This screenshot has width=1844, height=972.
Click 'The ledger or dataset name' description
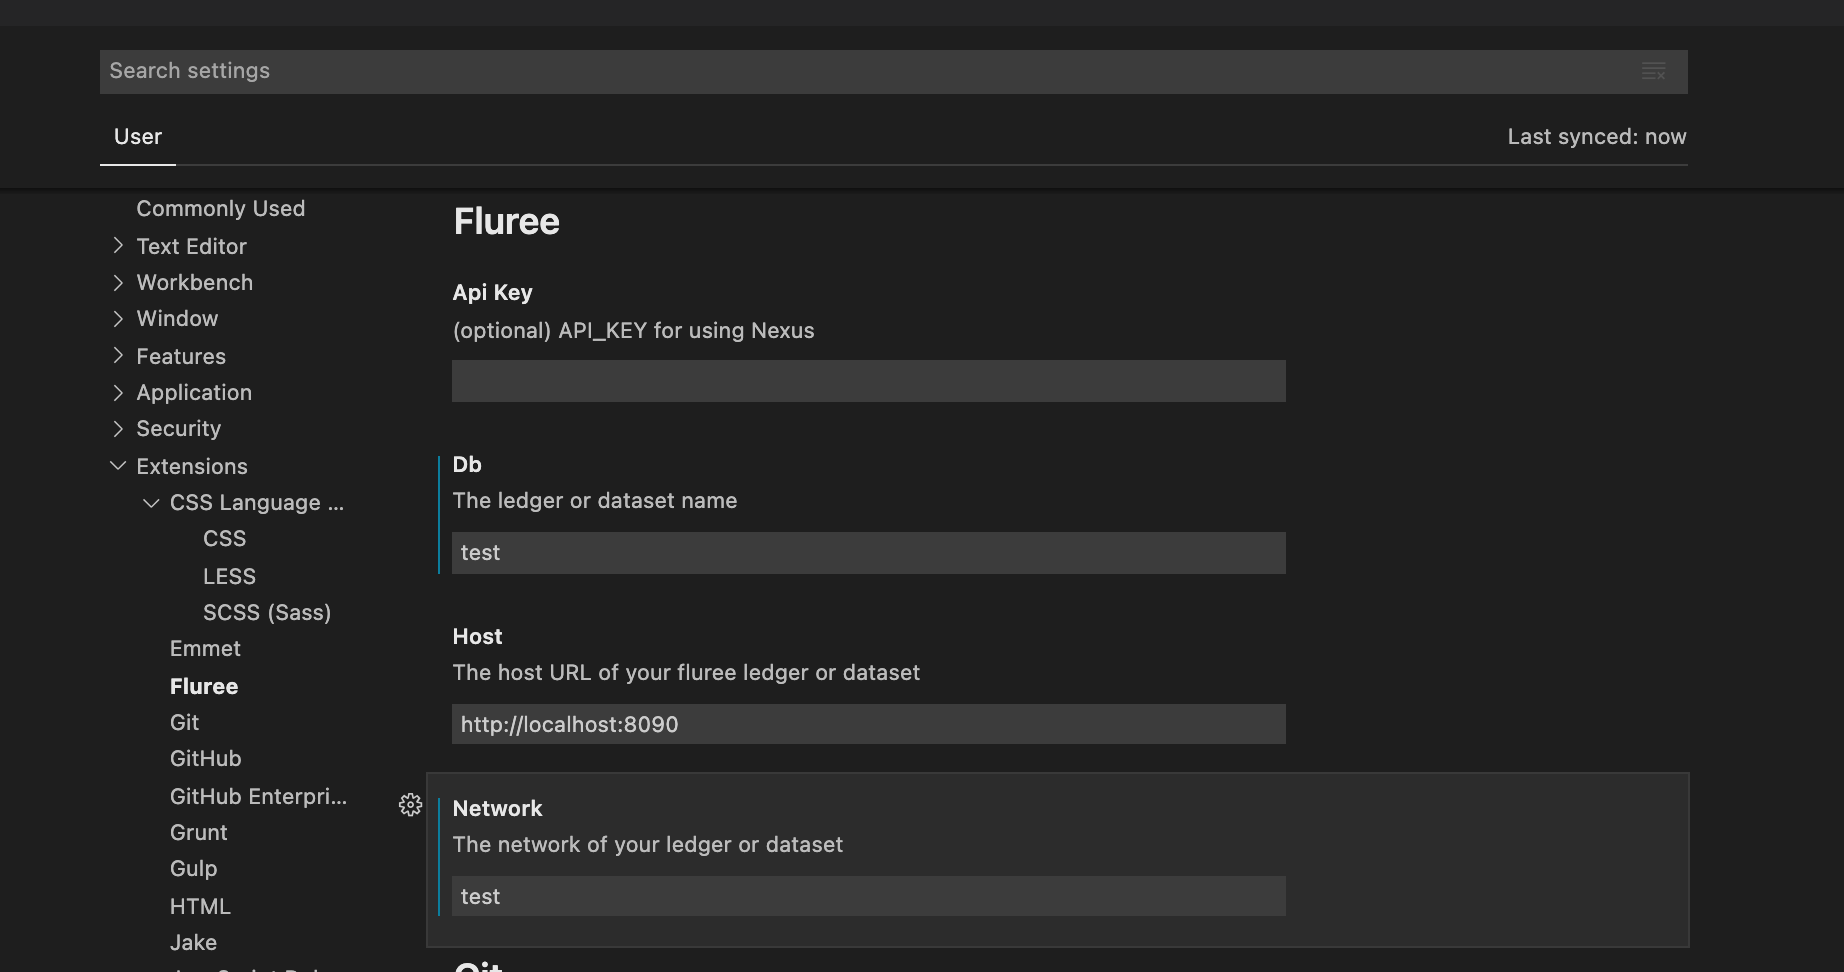(x=595, y=501)
